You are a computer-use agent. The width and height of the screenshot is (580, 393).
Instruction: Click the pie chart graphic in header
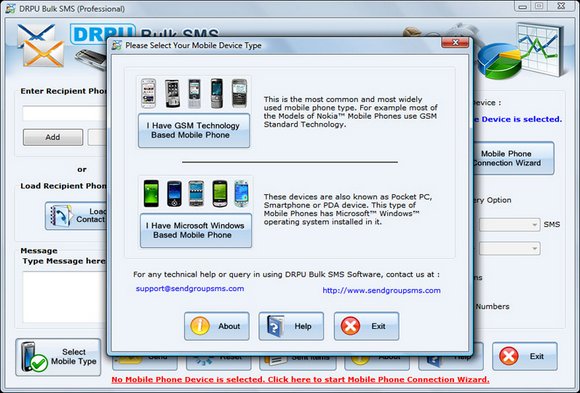click(x=499, y=61)
